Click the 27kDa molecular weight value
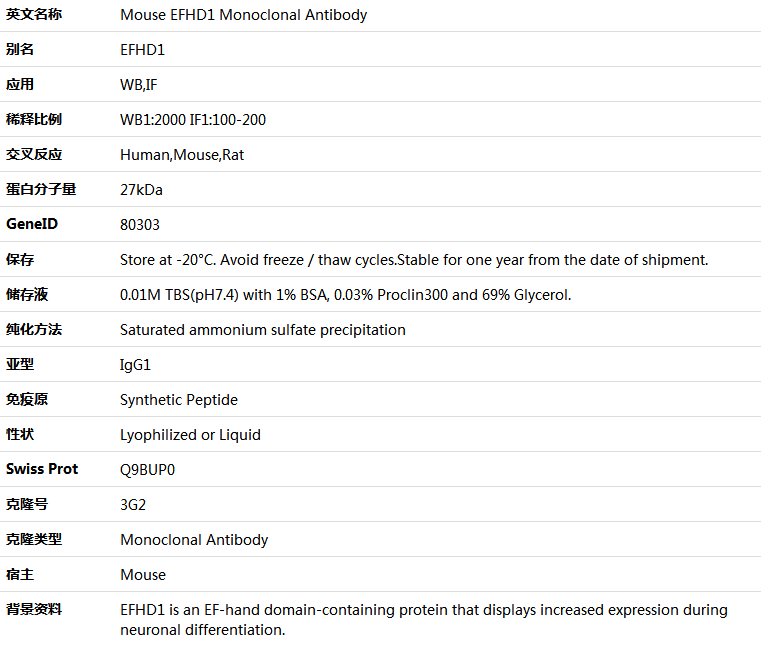The image size is (763, 646). click(x=141, y=190)
